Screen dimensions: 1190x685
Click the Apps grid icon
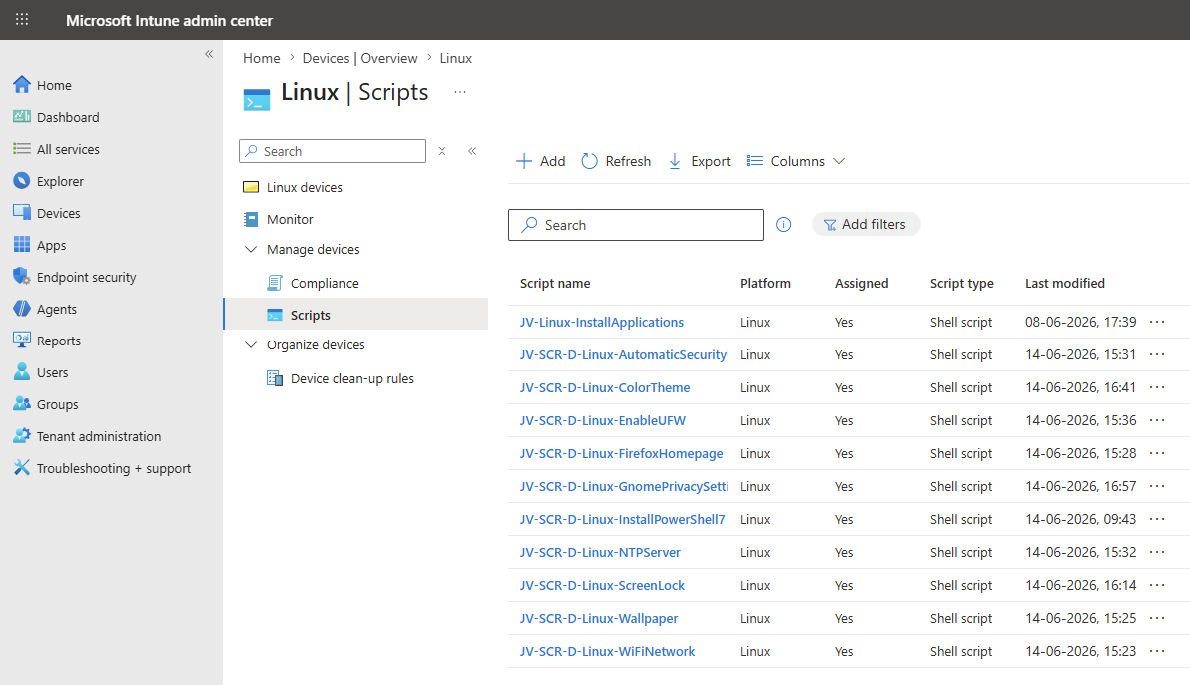pos(22,244)
